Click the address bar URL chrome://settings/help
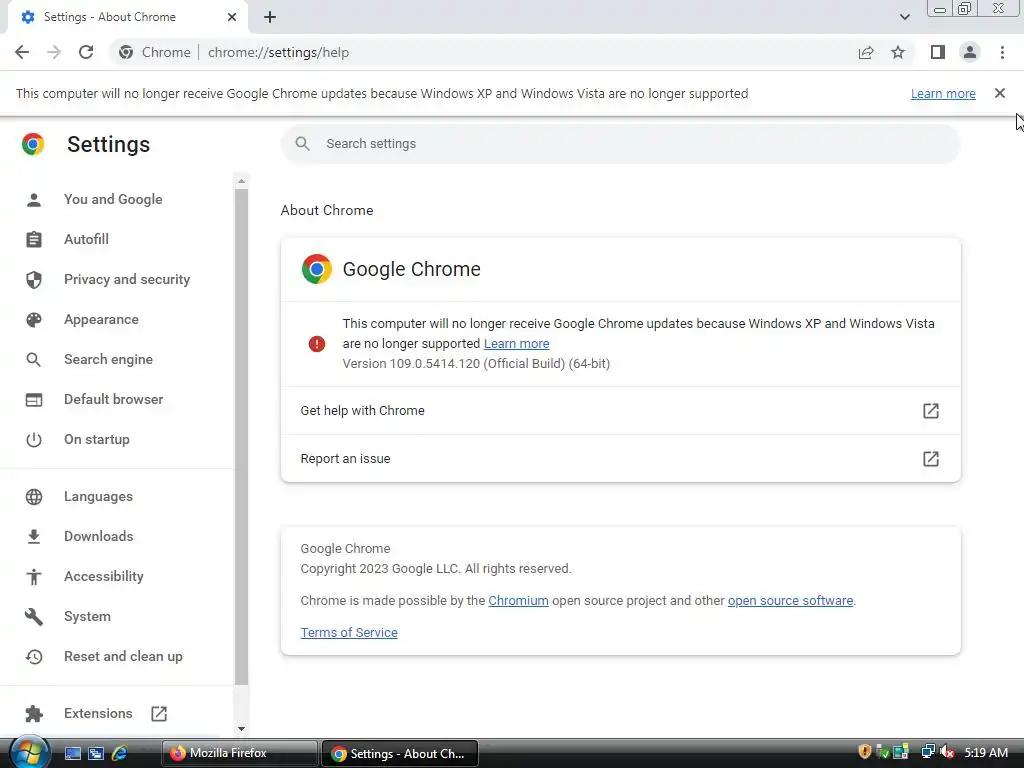The width and height of the screenshot is (1024, 768). click(278, 52)
